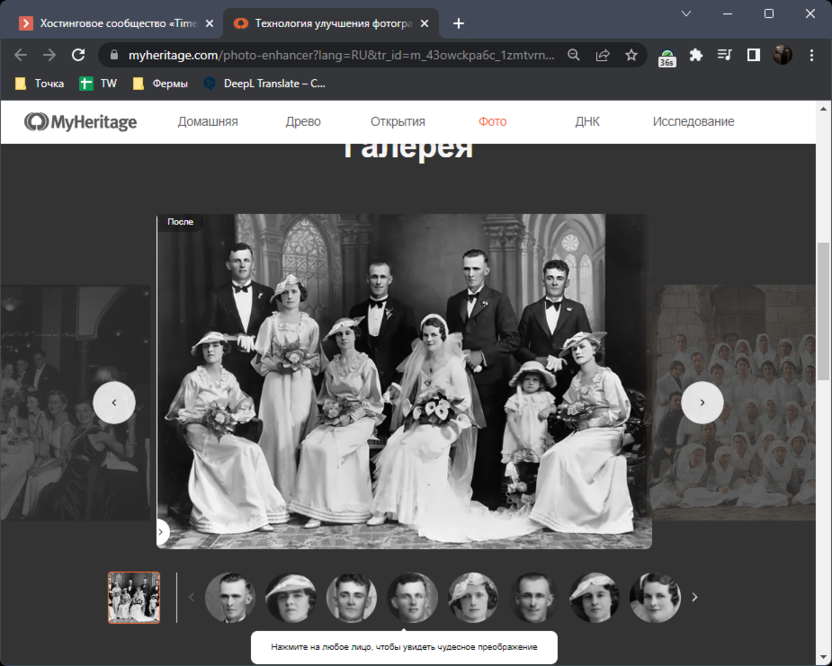Image resolution: width=832 pixels, height=666 pixels.
Task: Click the page vertical scrollbar thumb
Action: 823,311
